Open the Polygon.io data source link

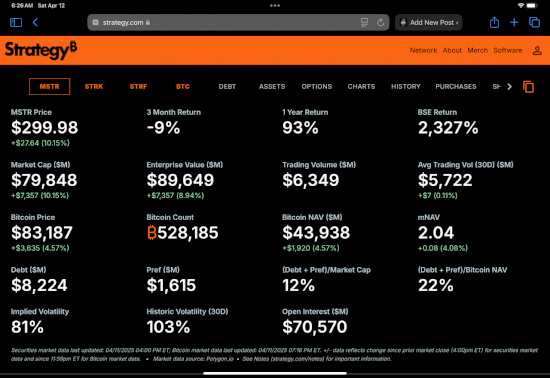pos(220,359)
